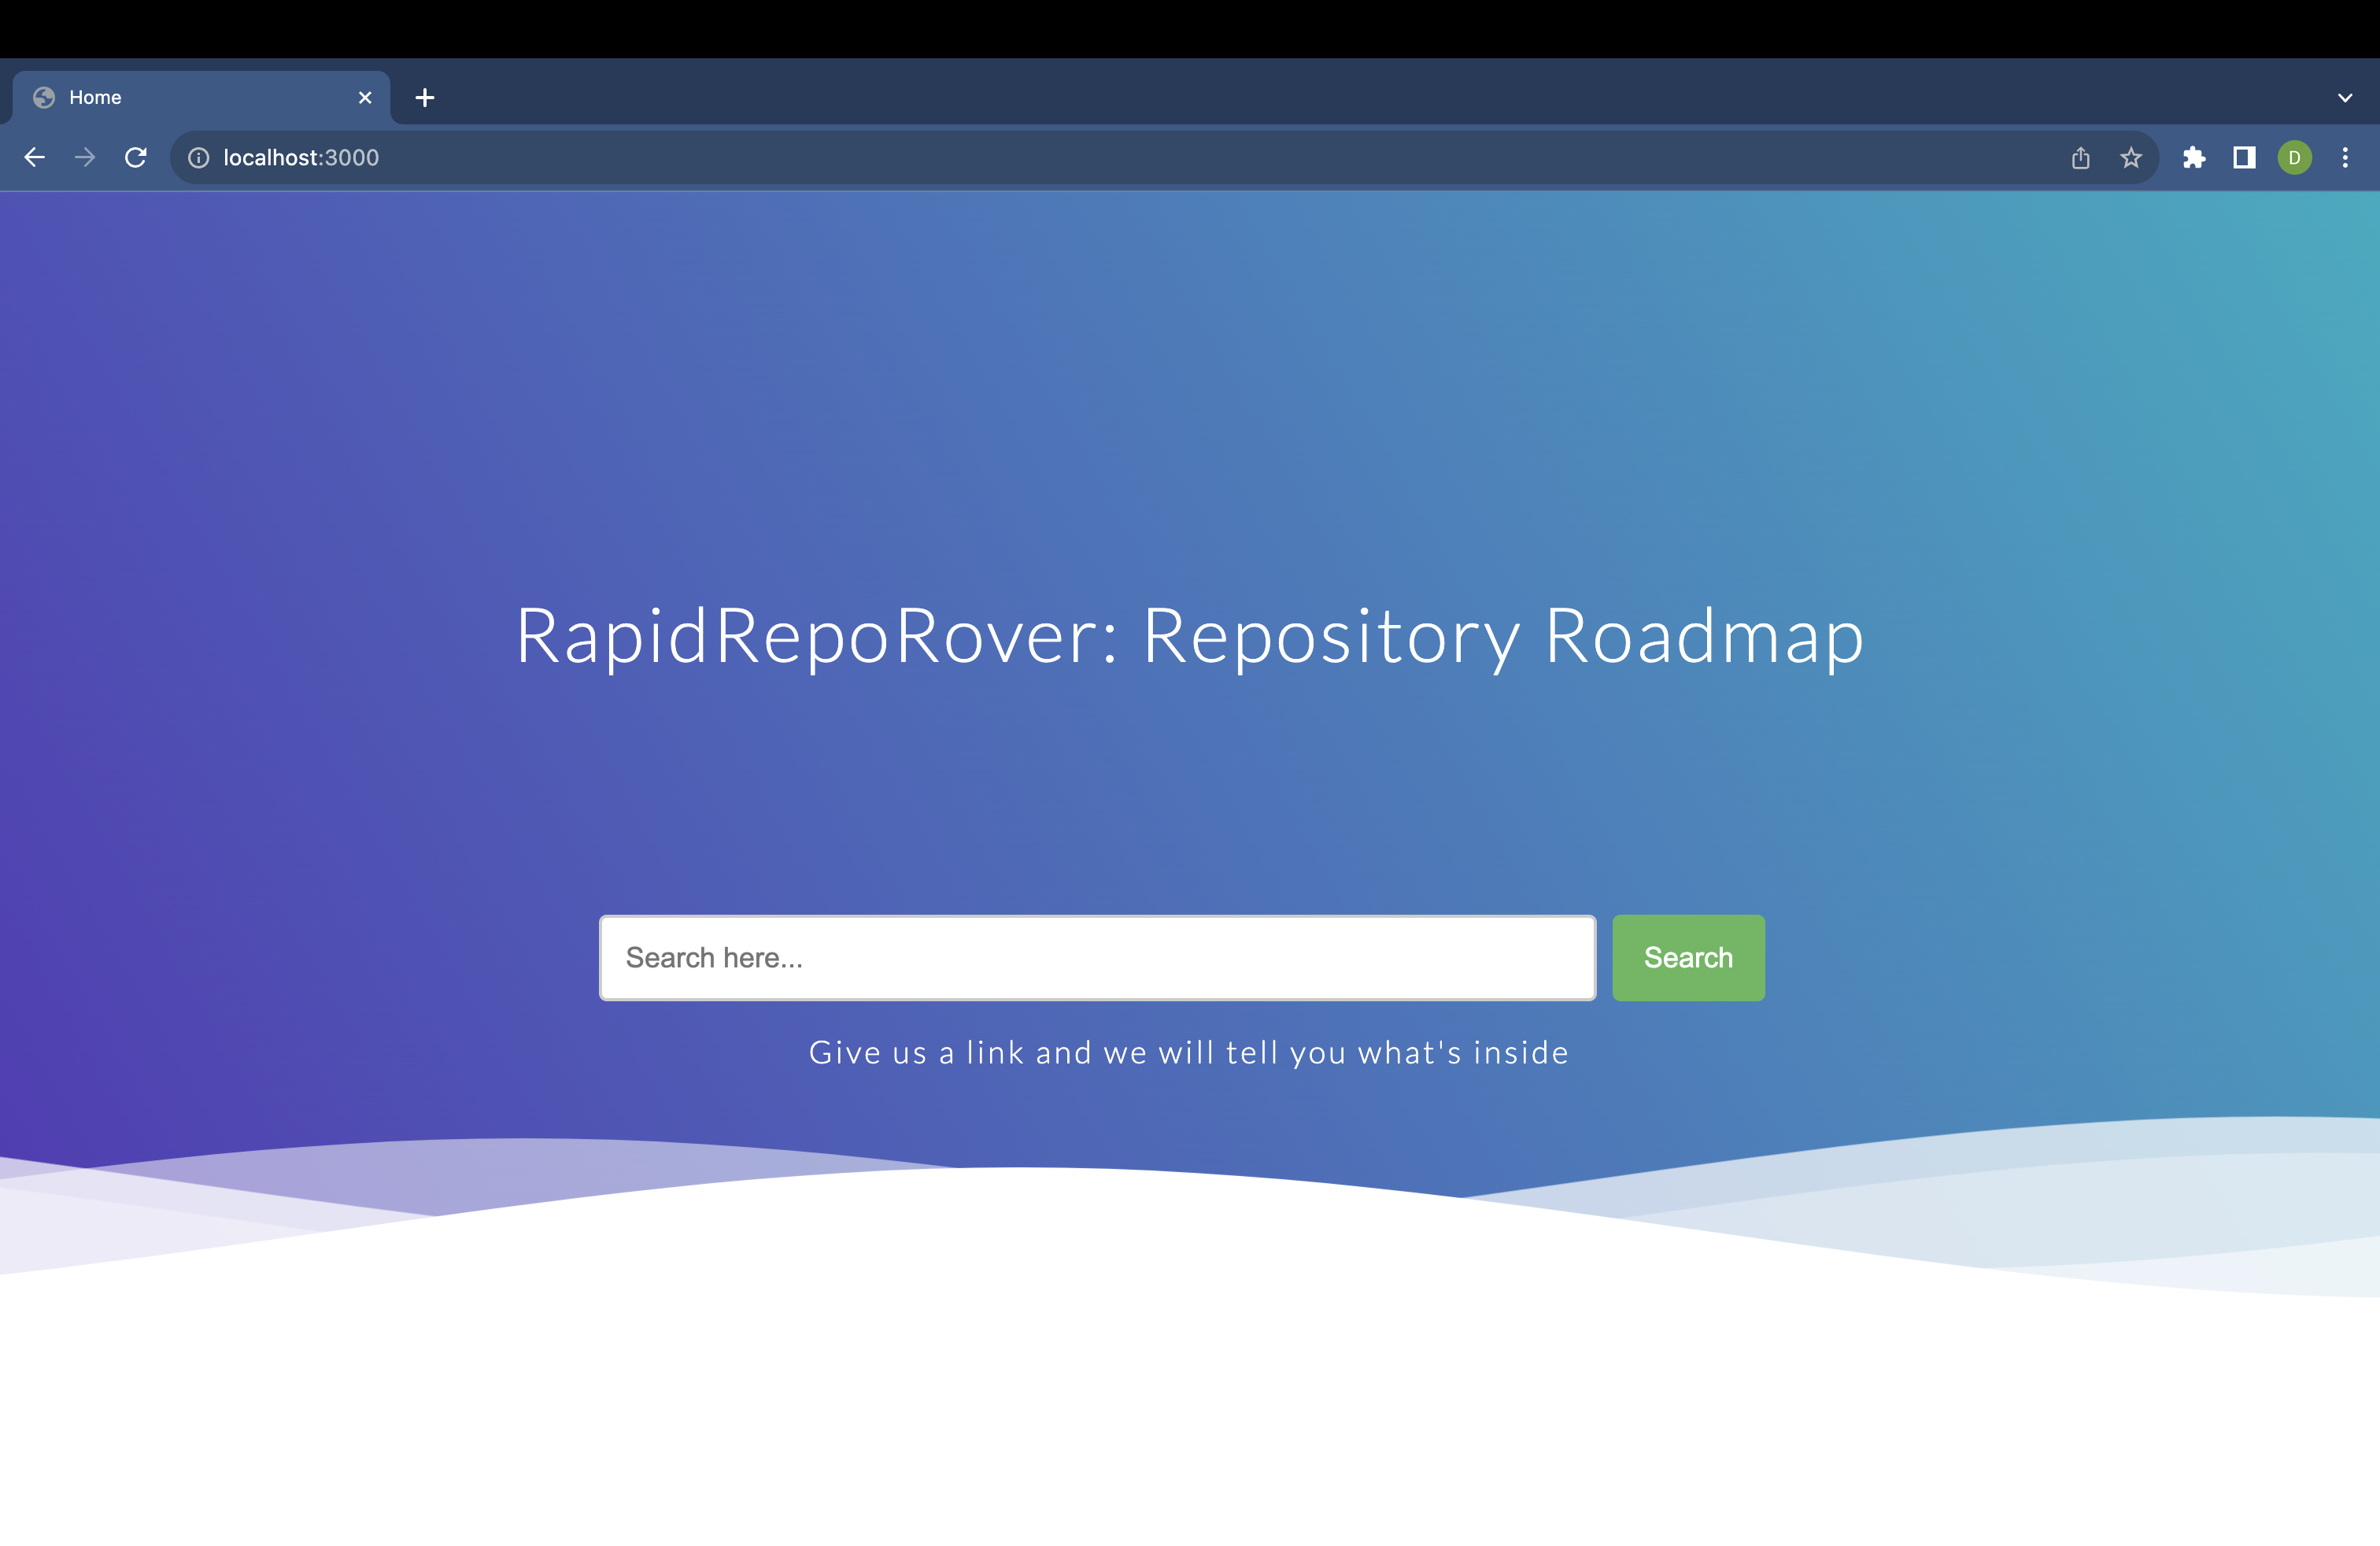Open the tab search chevron

tap(2346, 97)
